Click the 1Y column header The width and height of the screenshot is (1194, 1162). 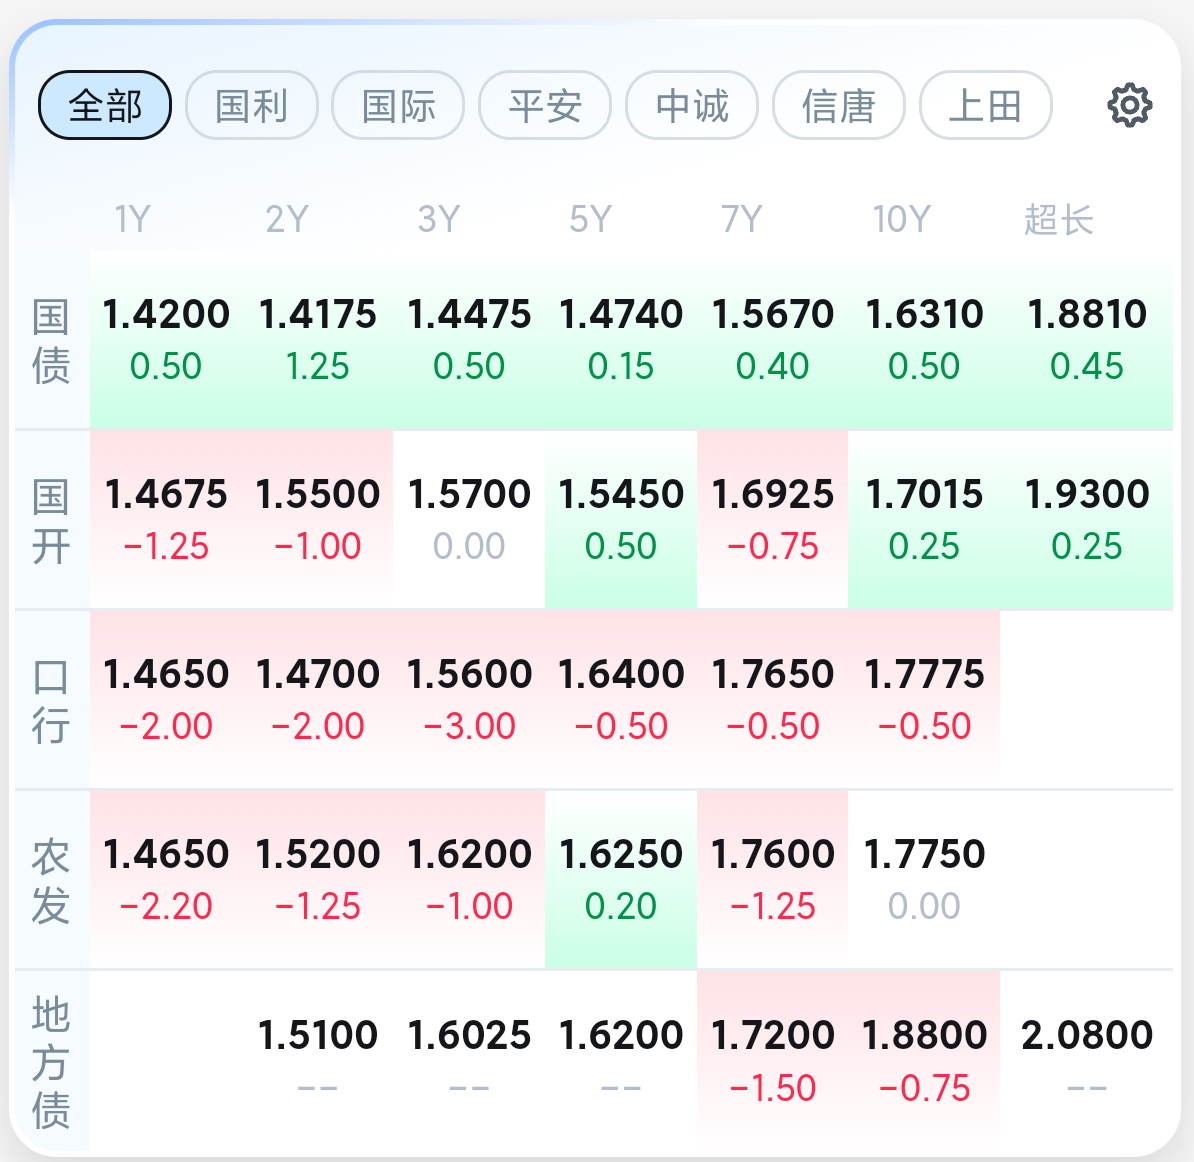pos(132,219)
